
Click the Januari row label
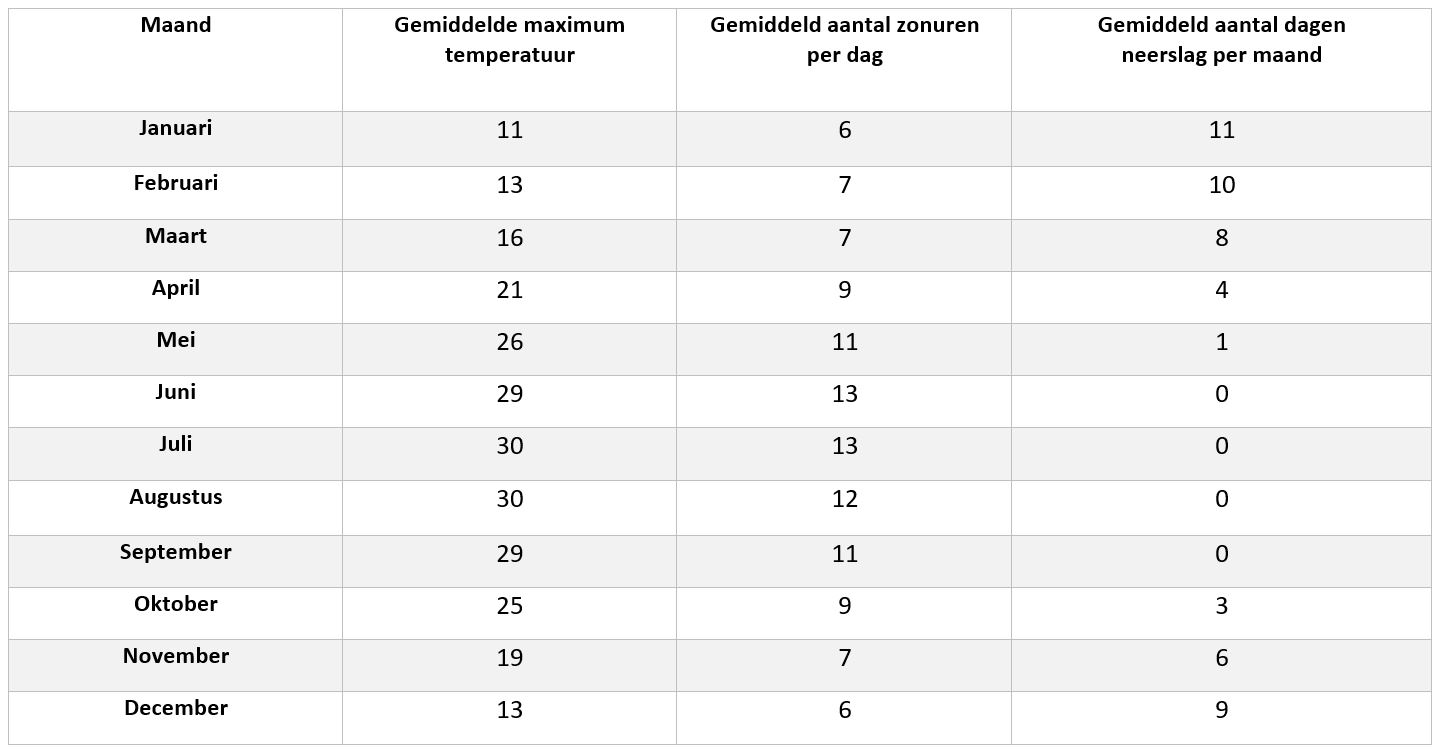176,128
